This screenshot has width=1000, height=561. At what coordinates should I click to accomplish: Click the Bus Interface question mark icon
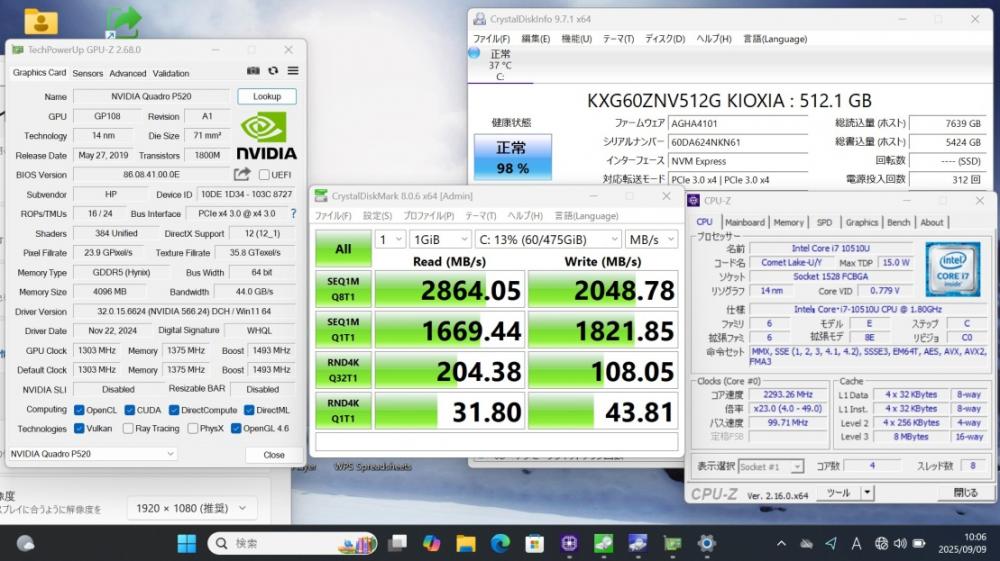coord(293,214)
